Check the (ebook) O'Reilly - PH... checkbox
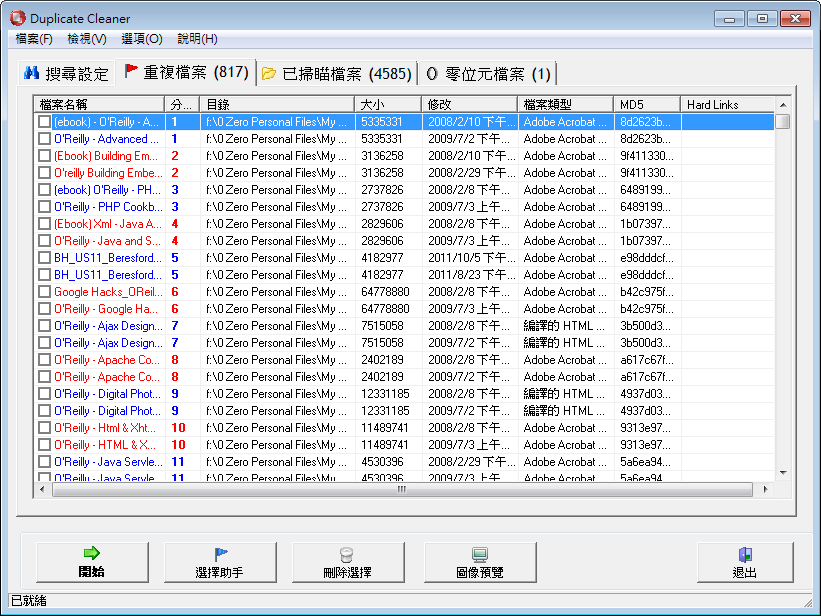Screen dimensions: 821x616 [x=45, y=190]
